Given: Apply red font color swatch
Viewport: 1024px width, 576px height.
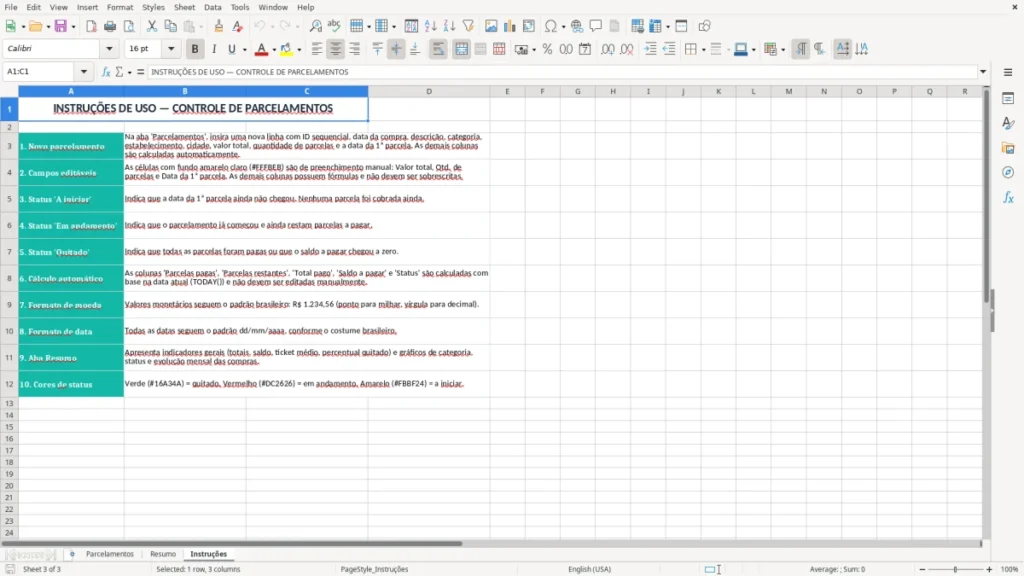Looking at the screenshot, I should (261, 49).
